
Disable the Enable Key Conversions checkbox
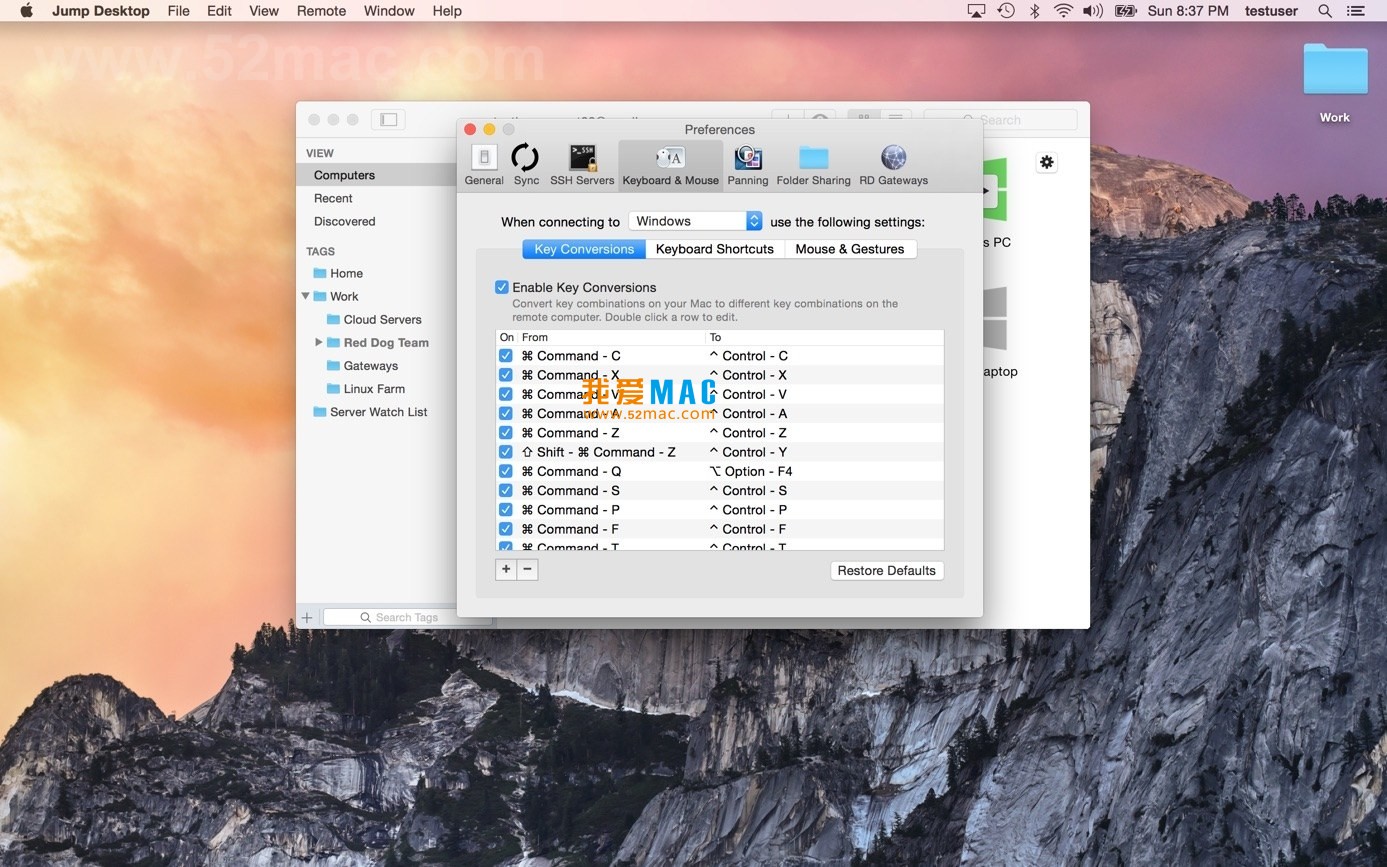tap(502, 287)
